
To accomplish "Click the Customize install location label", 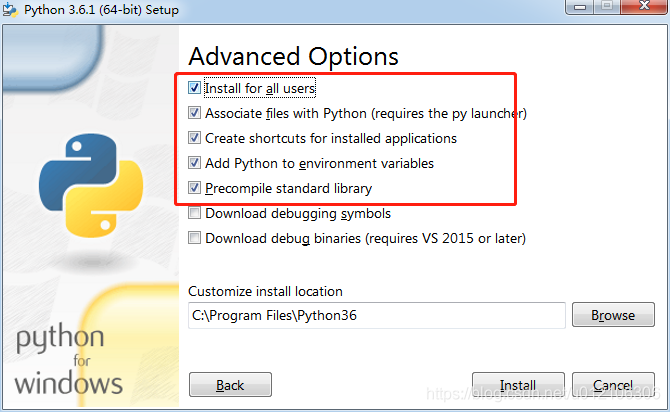I will click(265, 291).
